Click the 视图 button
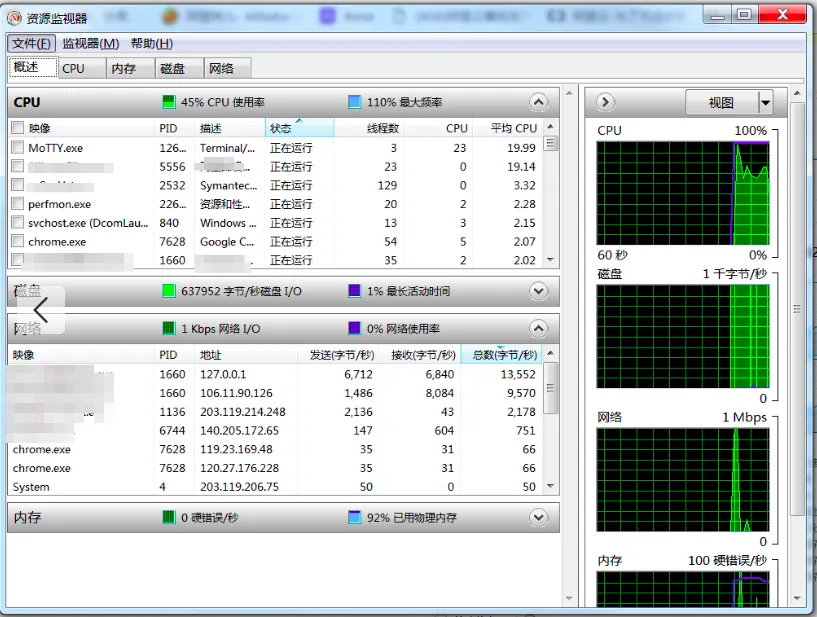817x617 pixels. pos(722,102)
